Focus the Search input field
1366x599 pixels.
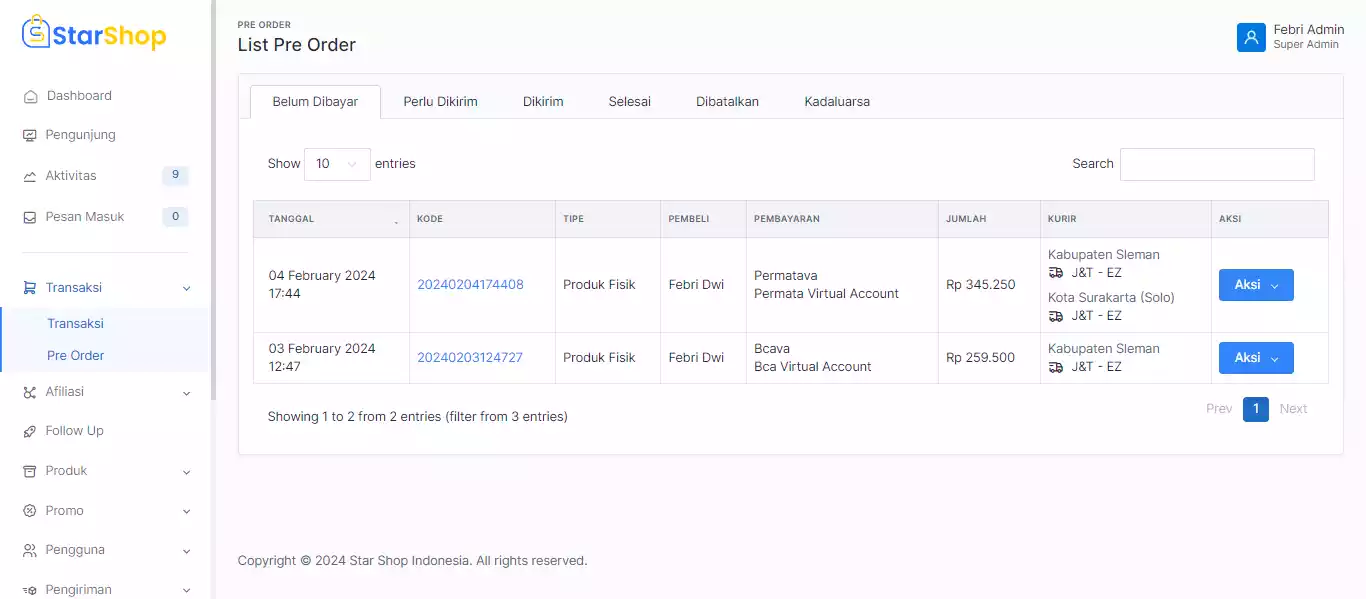1216,164
